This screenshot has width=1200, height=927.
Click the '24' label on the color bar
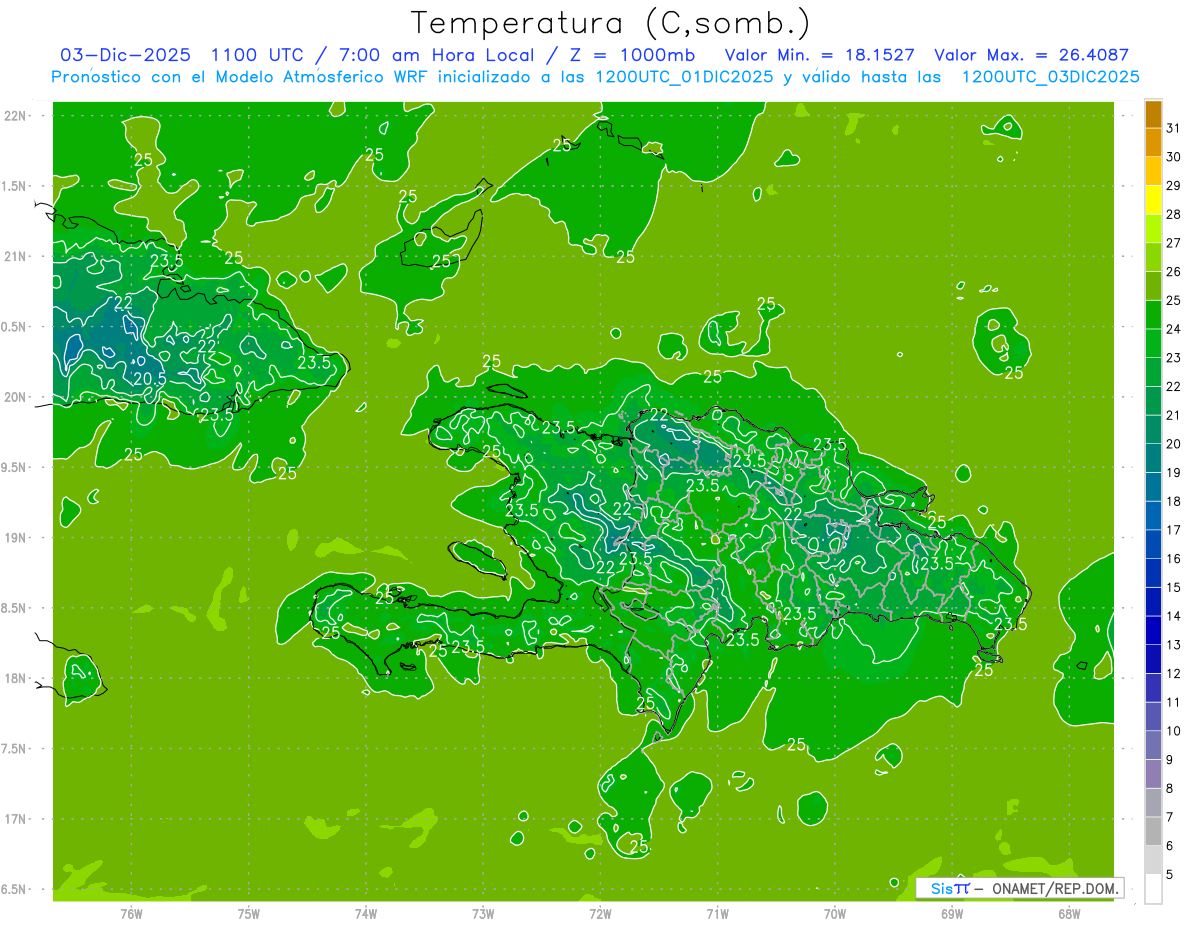click(1174, 329)
